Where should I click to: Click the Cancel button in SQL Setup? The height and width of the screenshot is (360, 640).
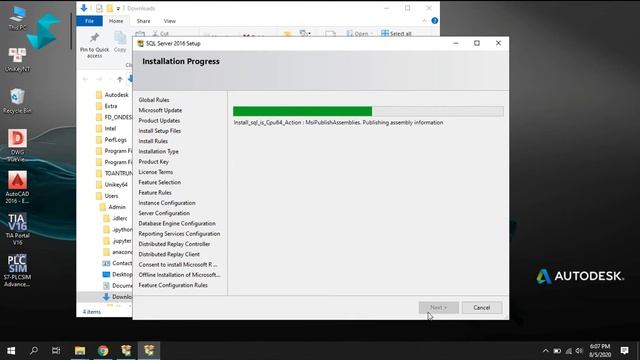coord(482,308)
